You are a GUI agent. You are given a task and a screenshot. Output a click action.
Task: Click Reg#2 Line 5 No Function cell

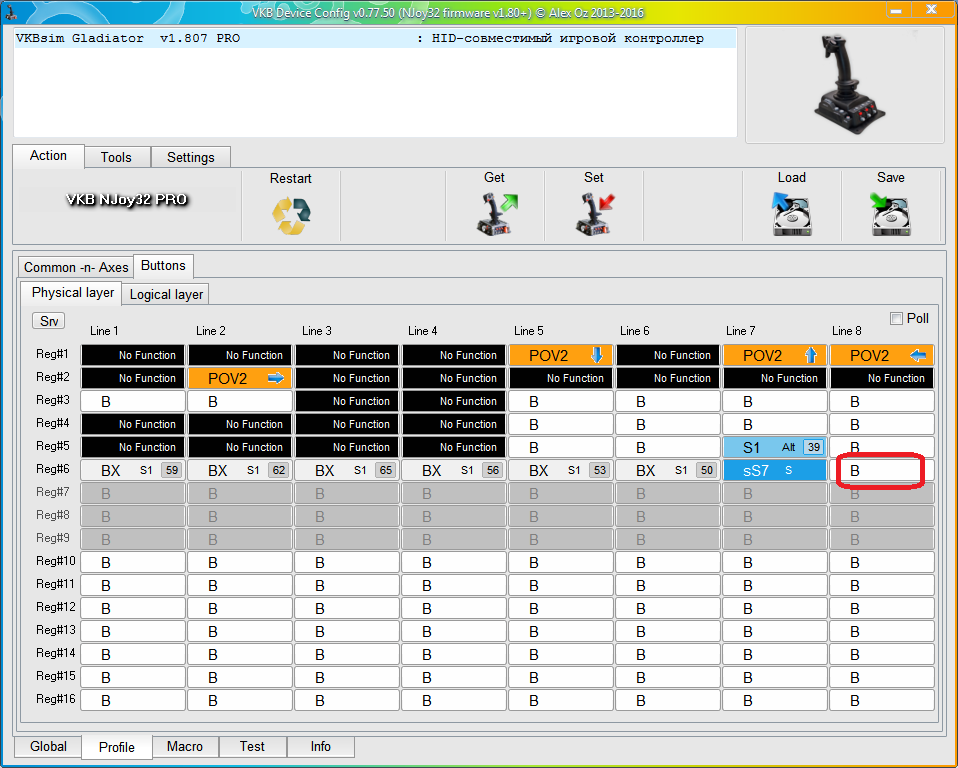tap(560, 378)
